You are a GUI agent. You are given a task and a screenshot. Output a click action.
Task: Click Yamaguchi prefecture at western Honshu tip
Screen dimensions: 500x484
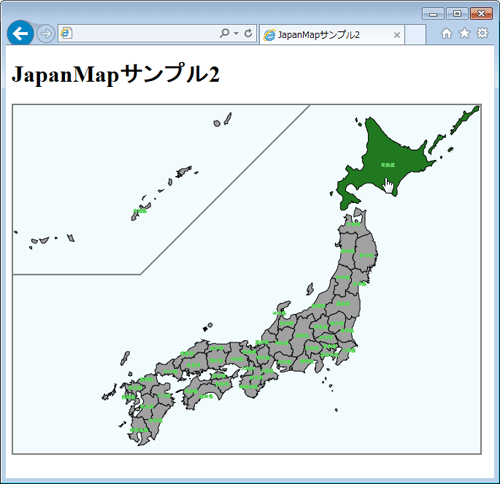(168, 371)
